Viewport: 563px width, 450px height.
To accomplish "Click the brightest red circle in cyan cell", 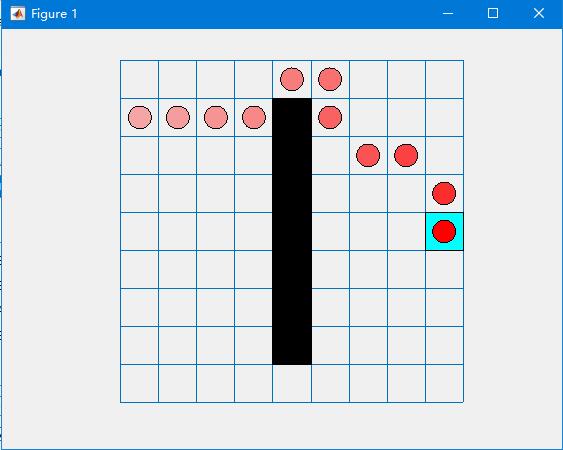I will point(444,232).
